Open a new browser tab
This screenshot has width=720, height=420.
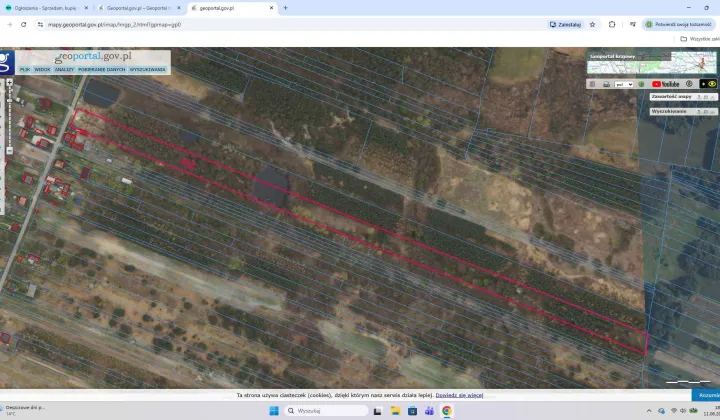(x=285, y=8)
